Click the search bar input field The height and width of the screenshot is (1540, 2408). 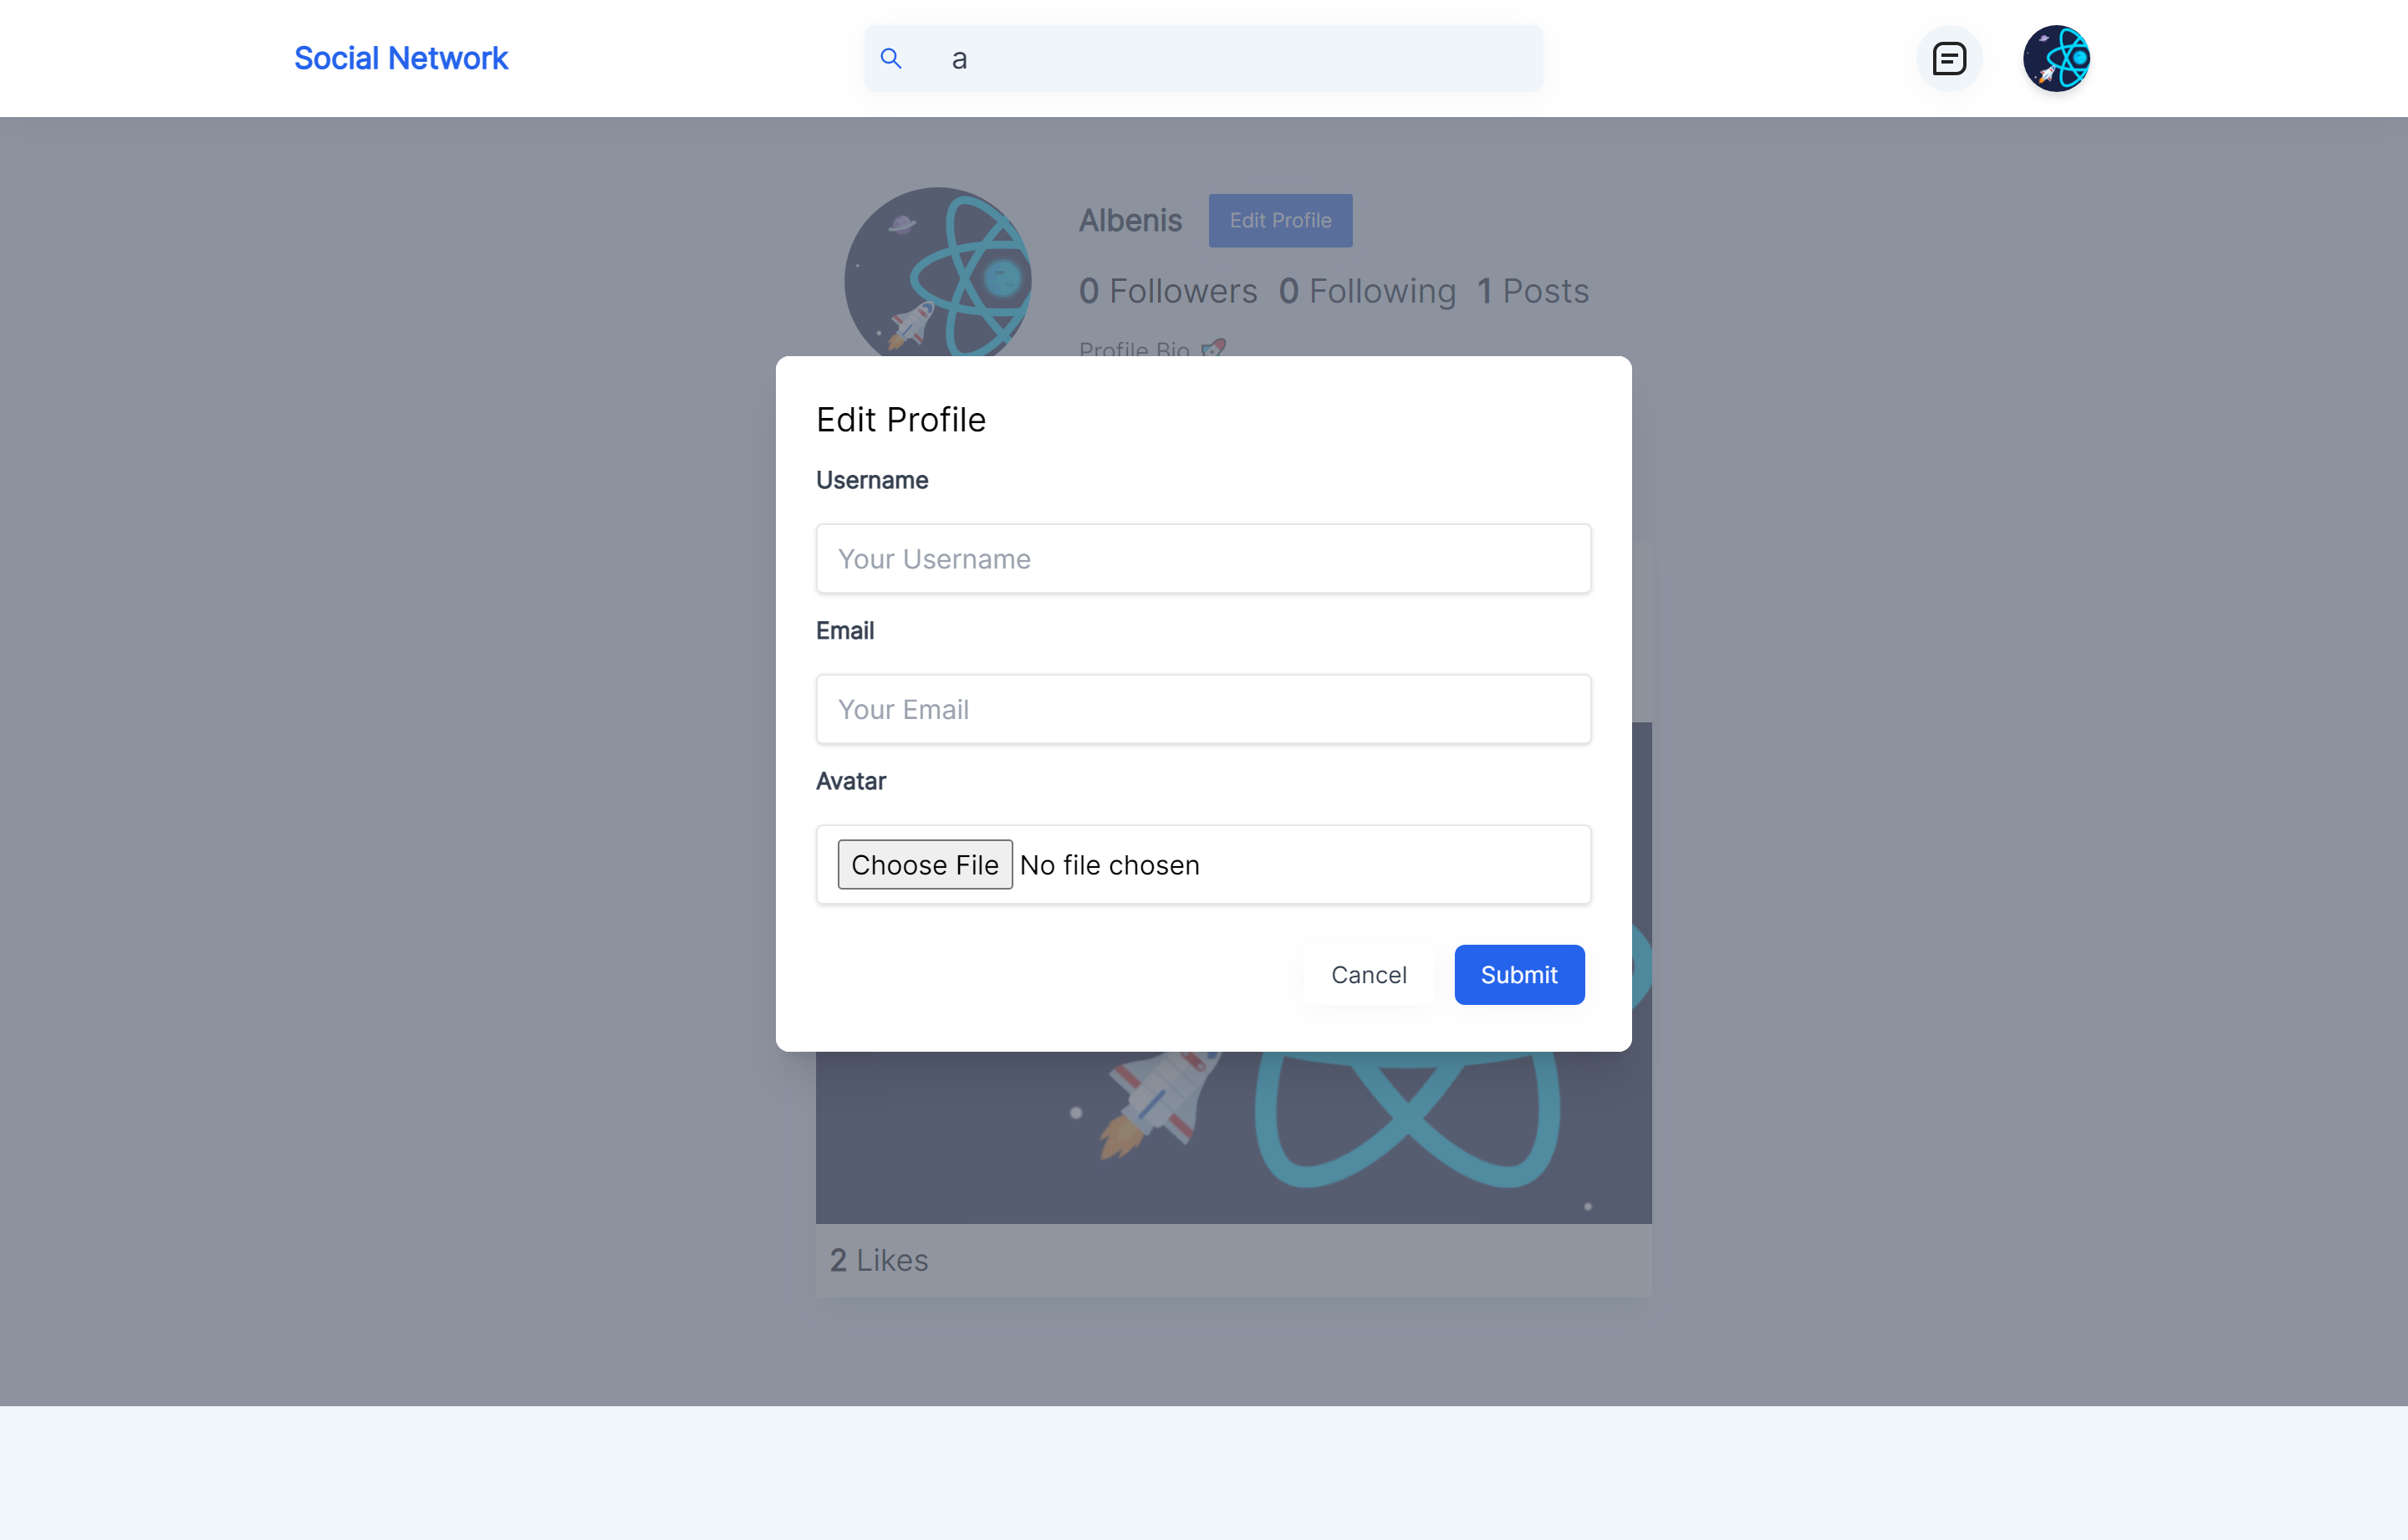[1204, 58]
